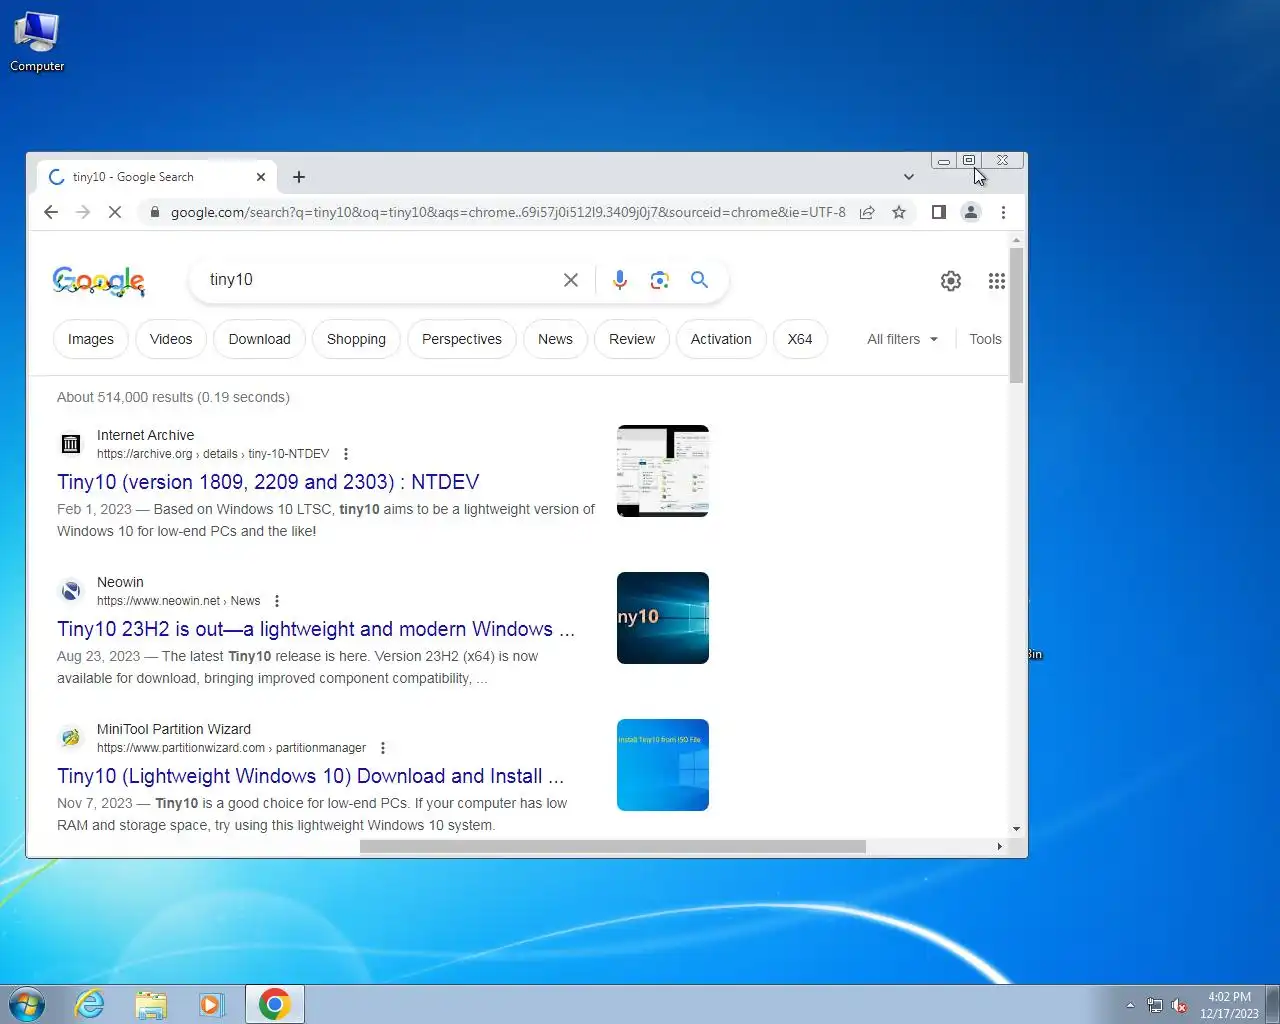
Task: Search by image with Lens
Action: (x=659, y=280)
